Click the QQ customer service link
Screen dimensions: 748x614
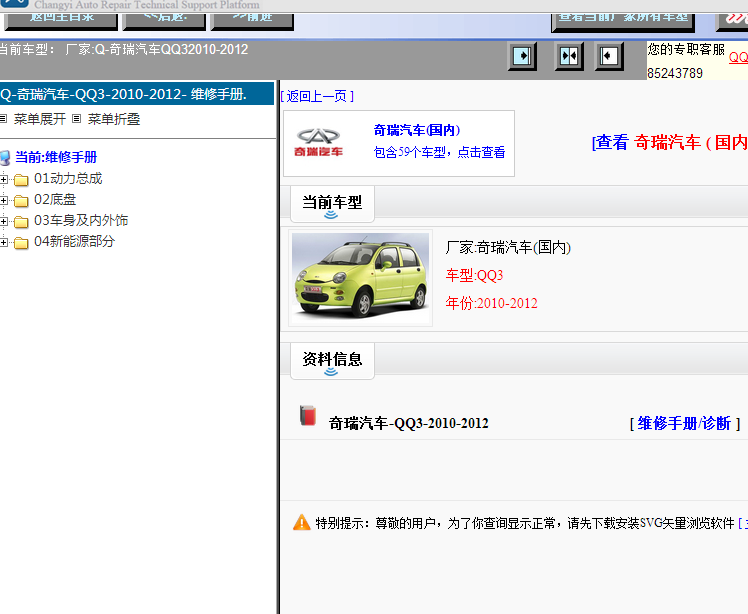738,58
